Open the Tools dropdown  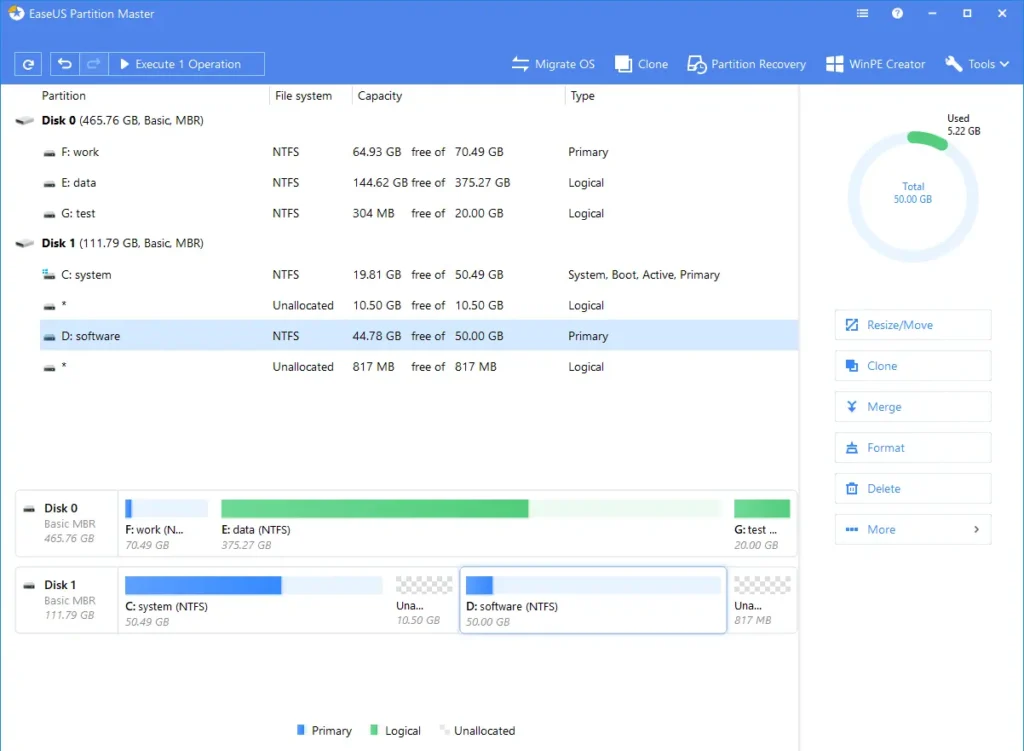coord(977,63)
